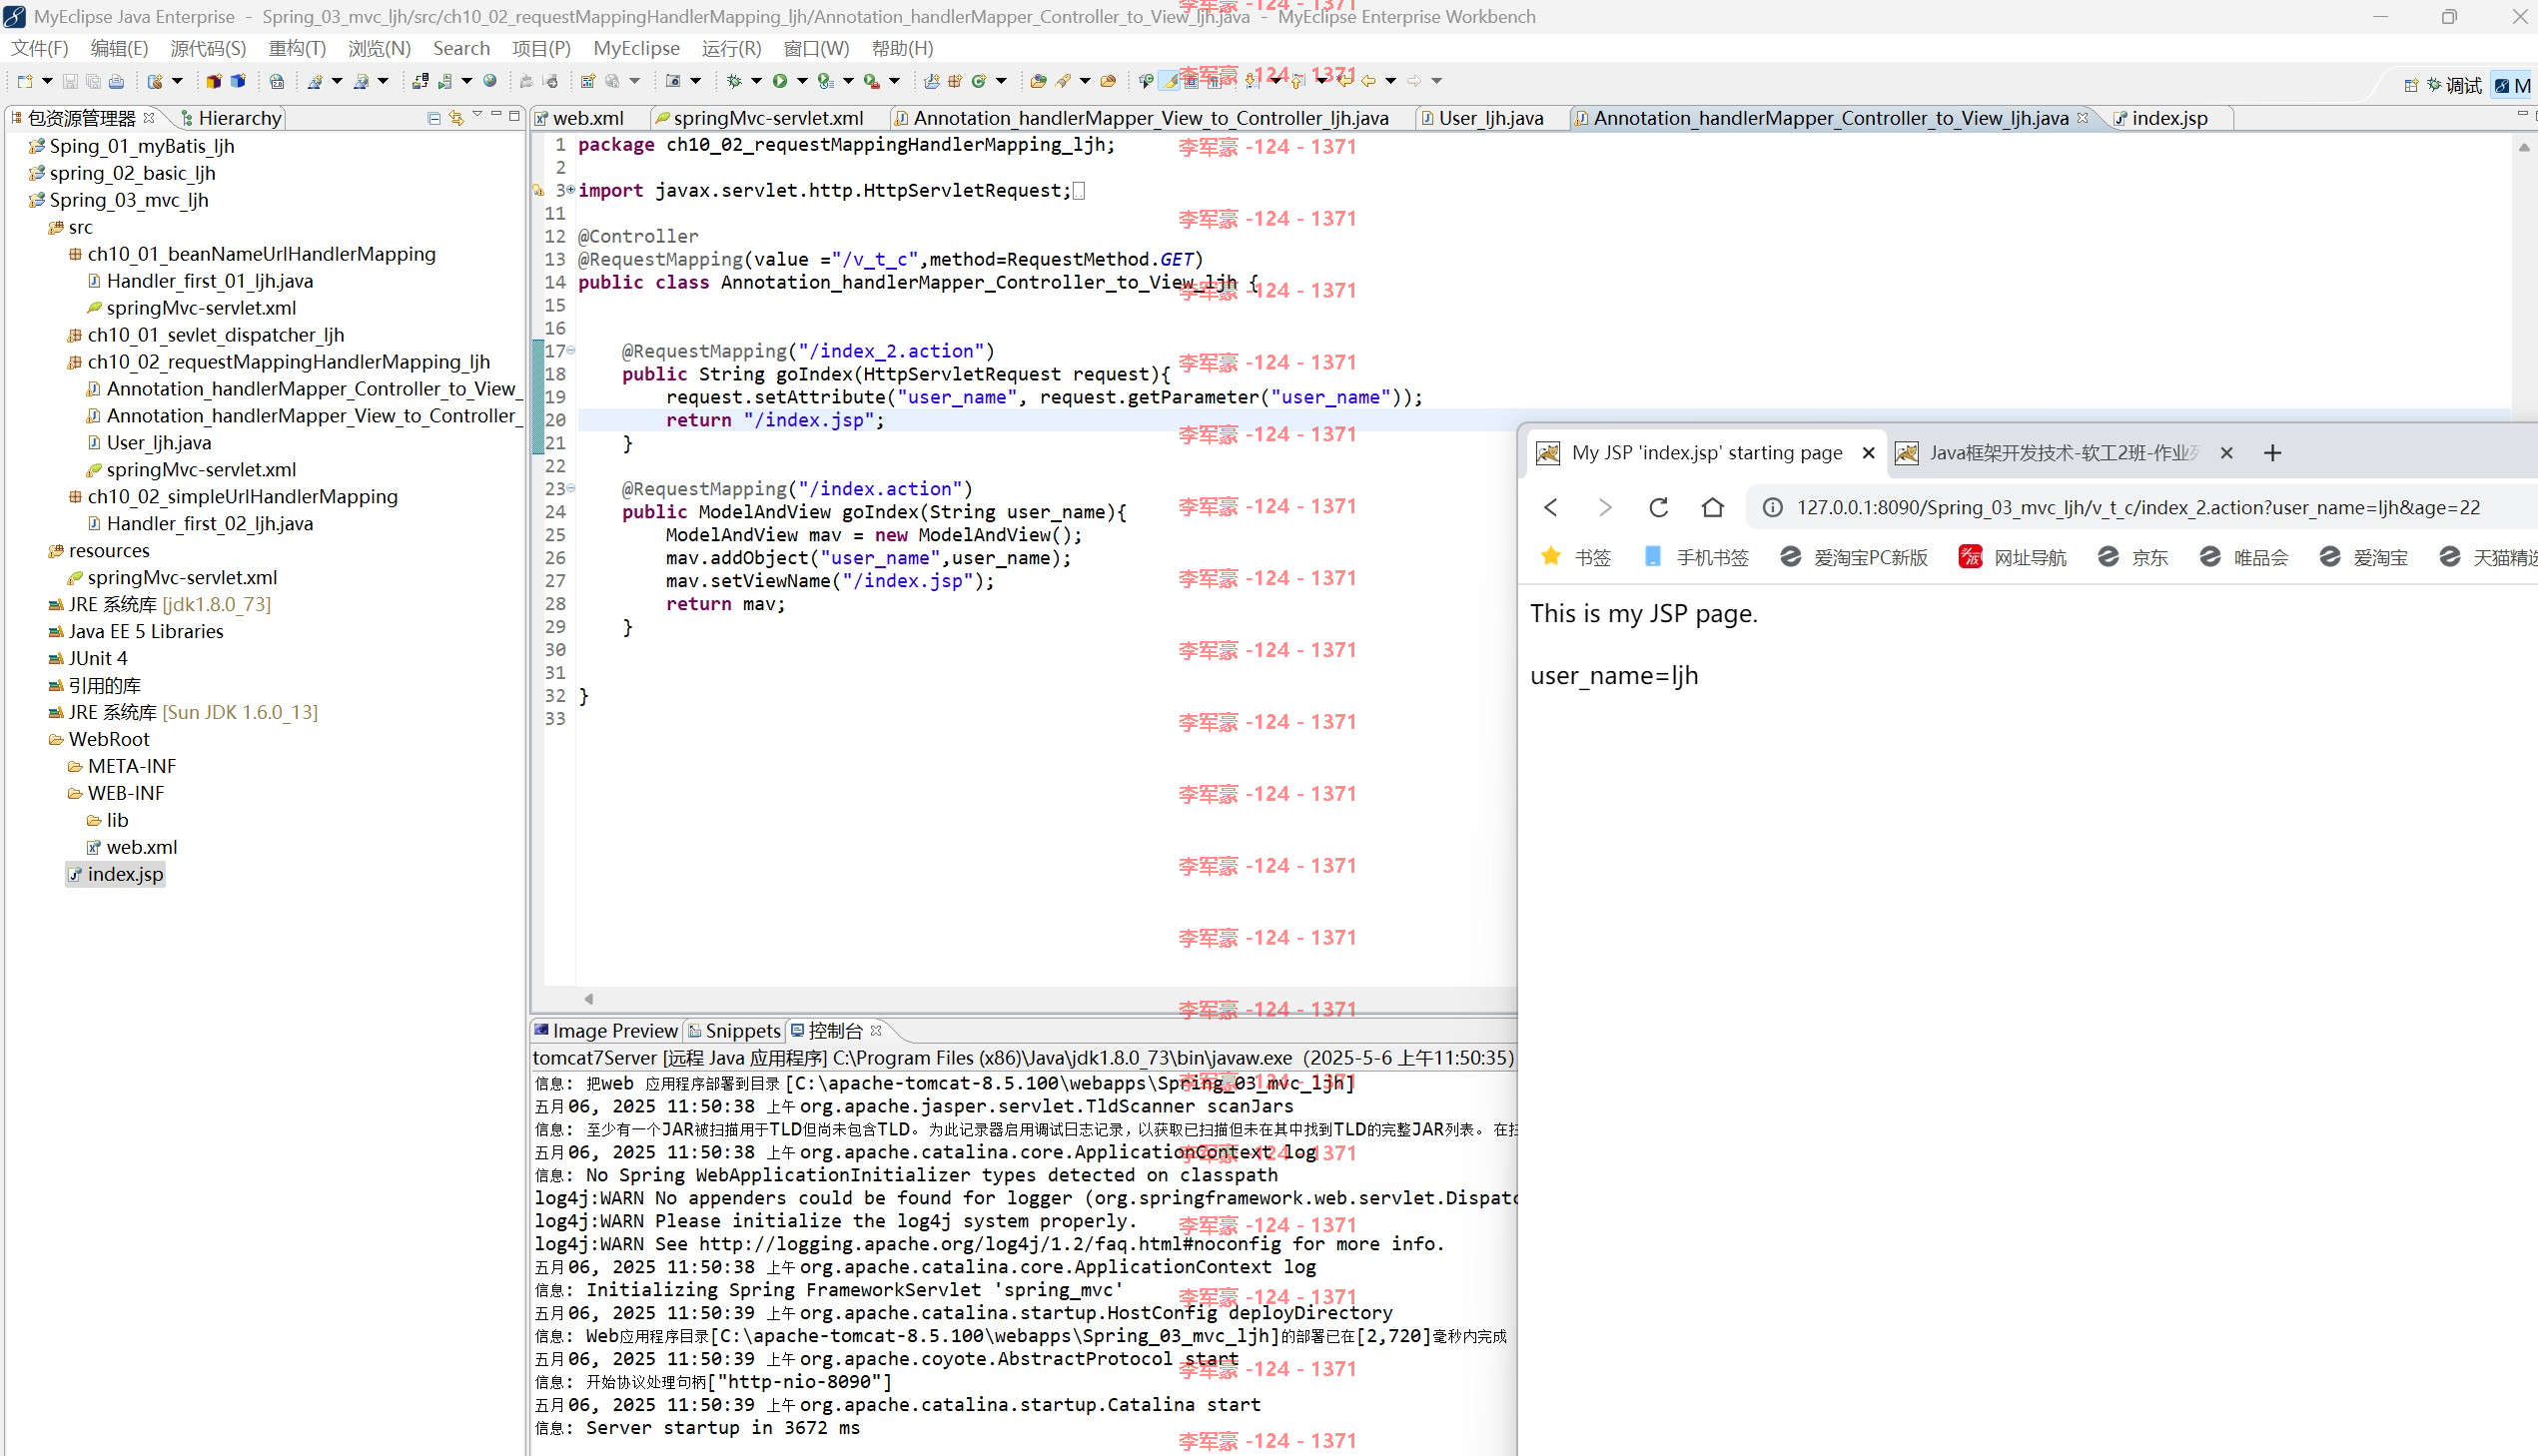2538x1456 pixels.
Task: Toggle Link with Editor in package explorer
Action: pos(457,118)
